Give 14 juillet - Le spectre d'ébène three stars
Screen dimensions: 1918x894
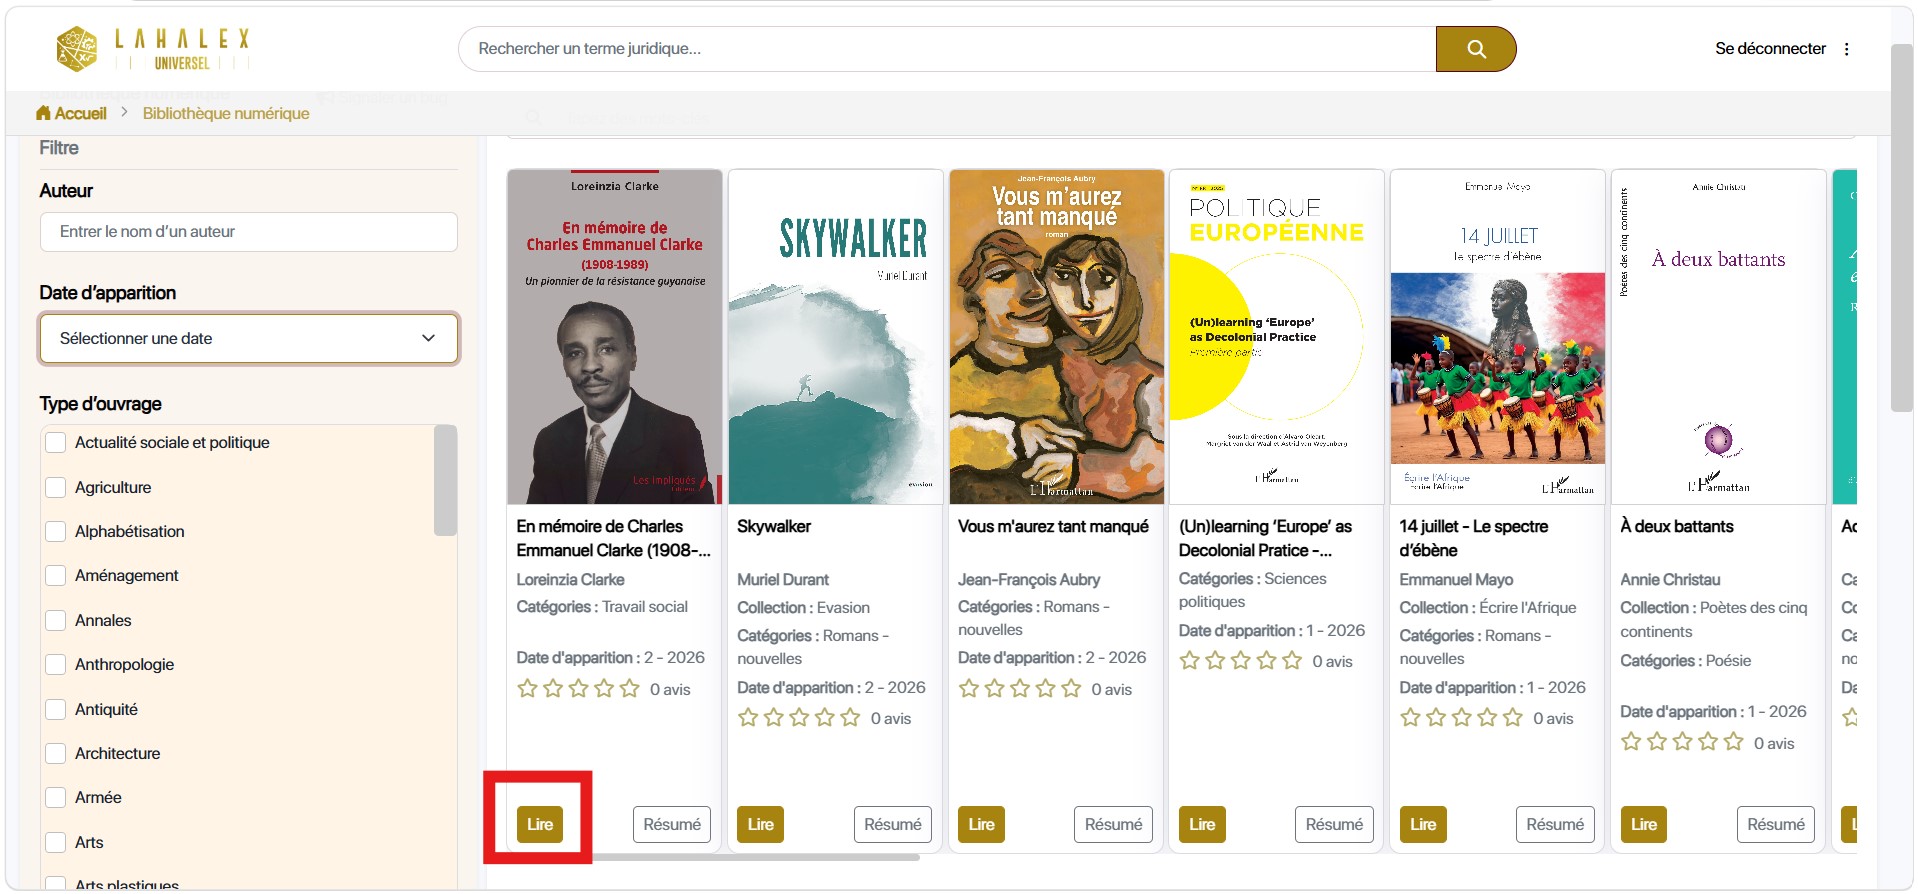click(x=1461, y=717)
